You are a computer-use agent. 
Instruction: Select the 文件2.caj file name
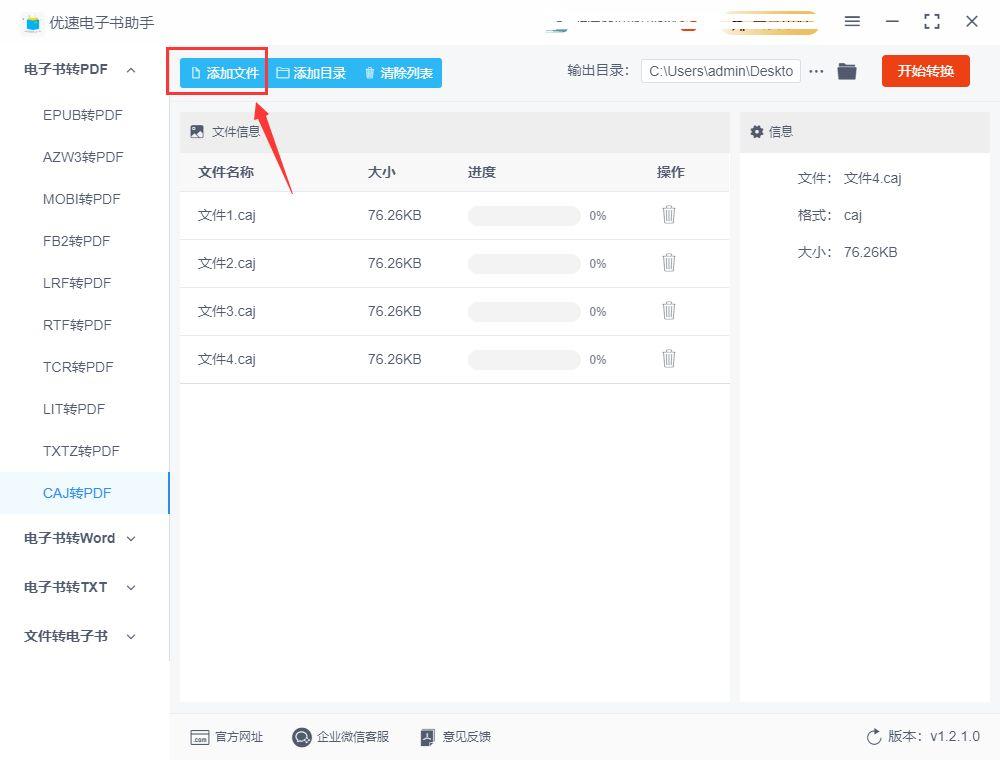click(226, 263)
